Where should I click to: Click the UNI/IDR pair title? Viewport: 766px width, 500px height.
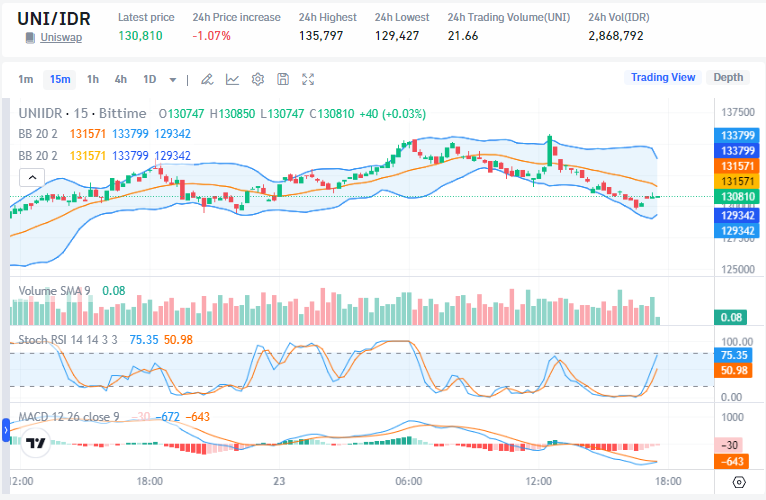[54, 19]
